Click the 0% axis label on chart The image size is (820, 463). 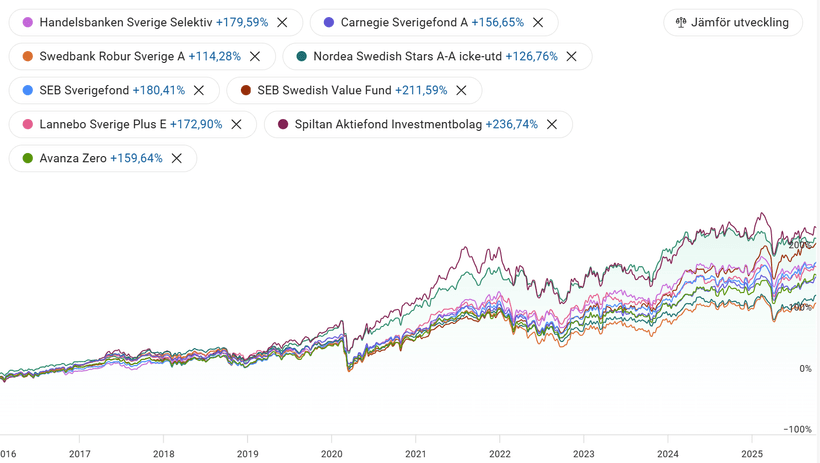click(x=805, y=369)
